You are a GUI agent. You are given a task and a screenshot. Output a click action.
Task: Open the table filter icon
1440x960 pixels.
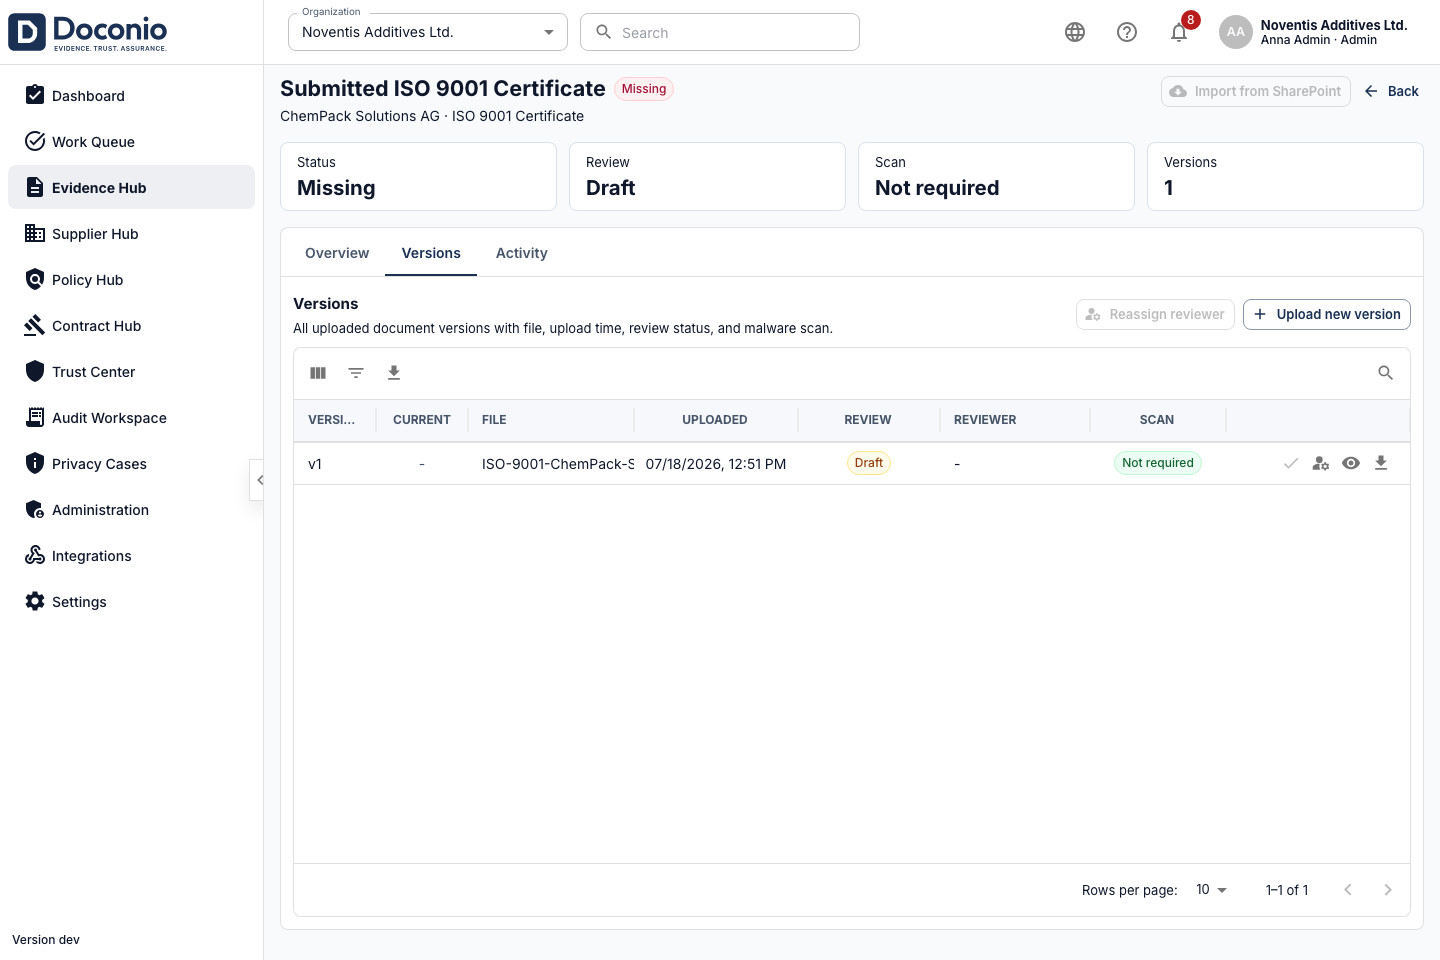coord(356,373)
